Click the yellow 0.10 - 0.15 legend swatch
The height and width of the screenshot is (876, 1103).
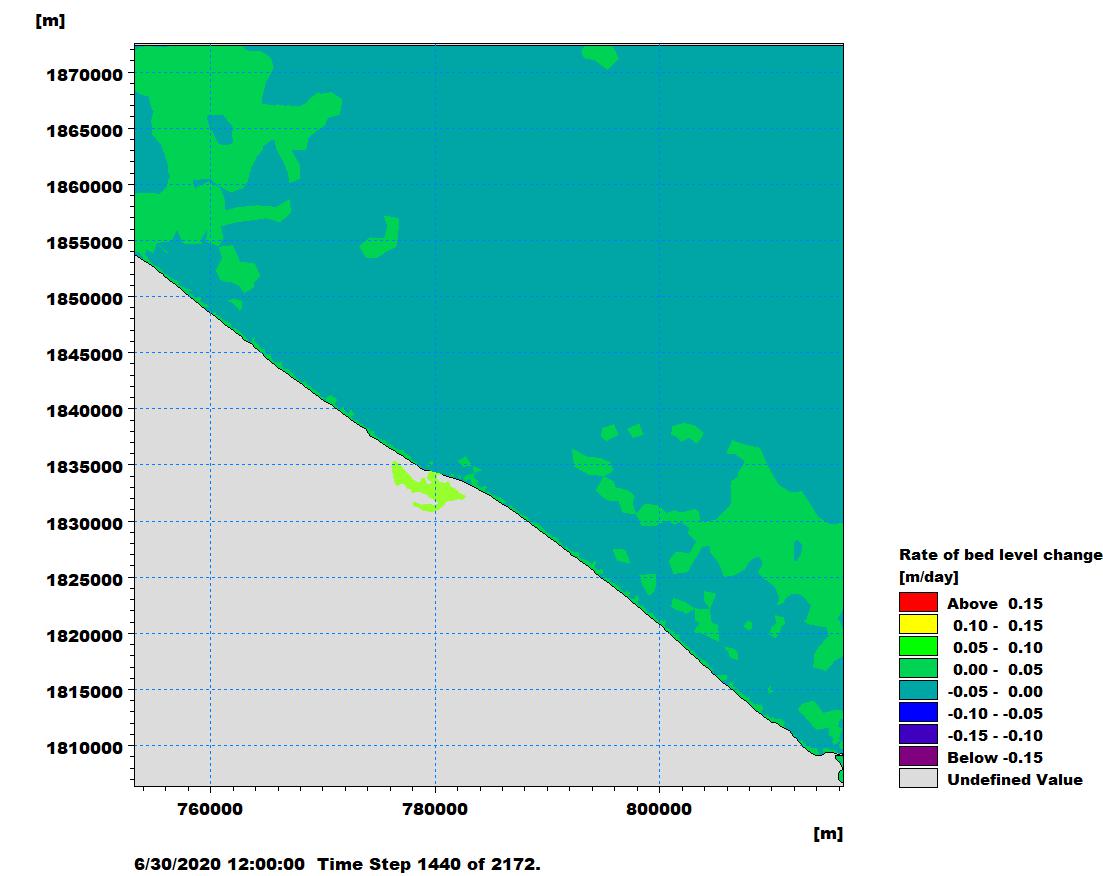[918, 624]
